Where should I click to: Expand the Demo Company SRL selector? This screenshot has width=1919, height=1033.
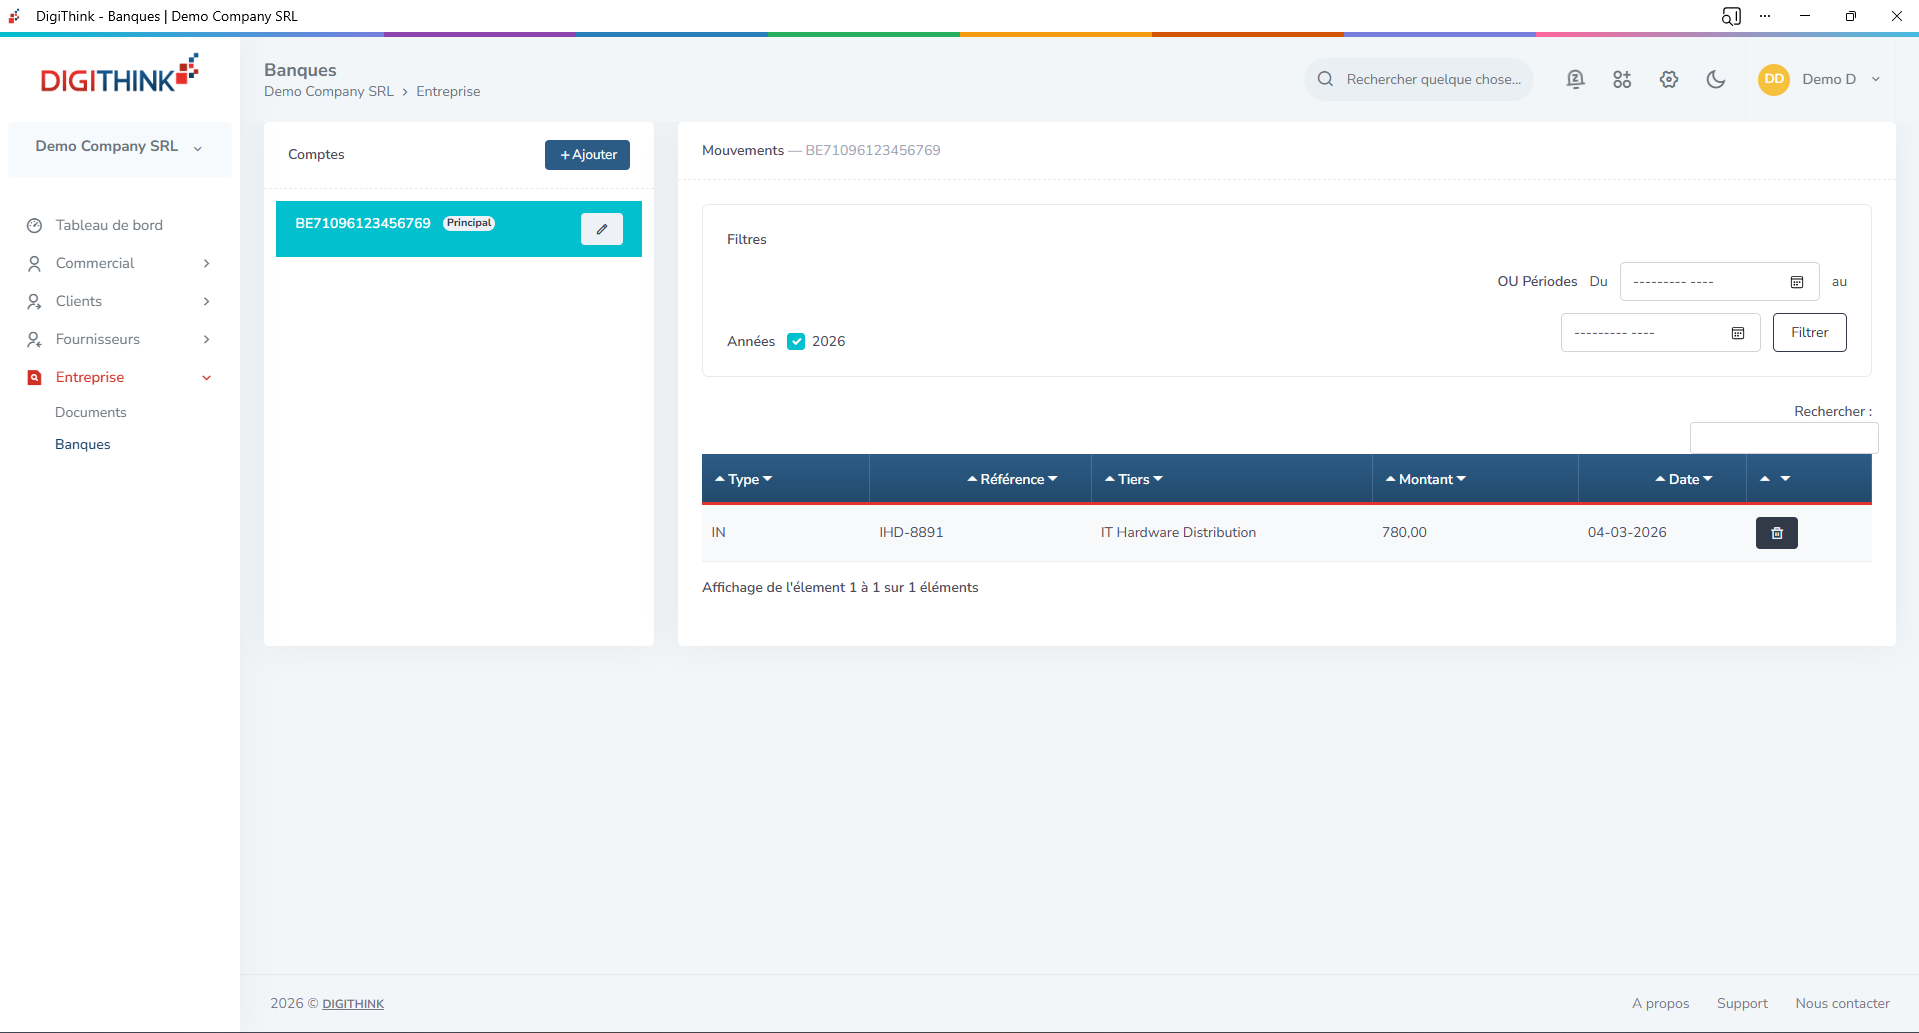tap(119, 147)
